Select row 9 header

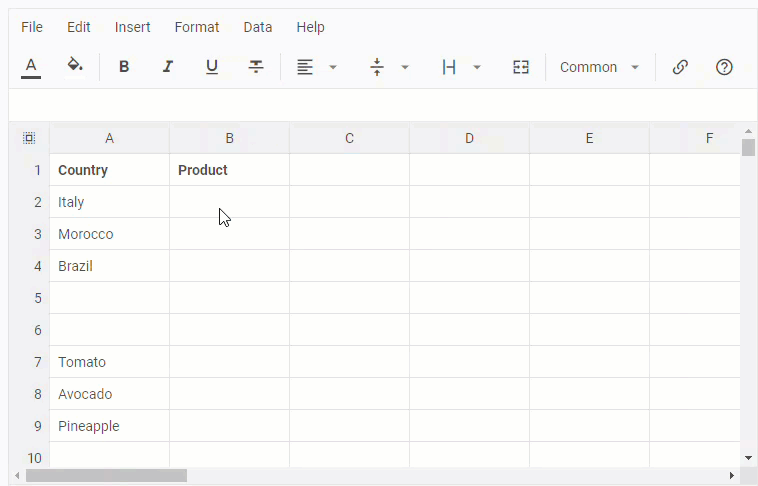pos(29,426)
